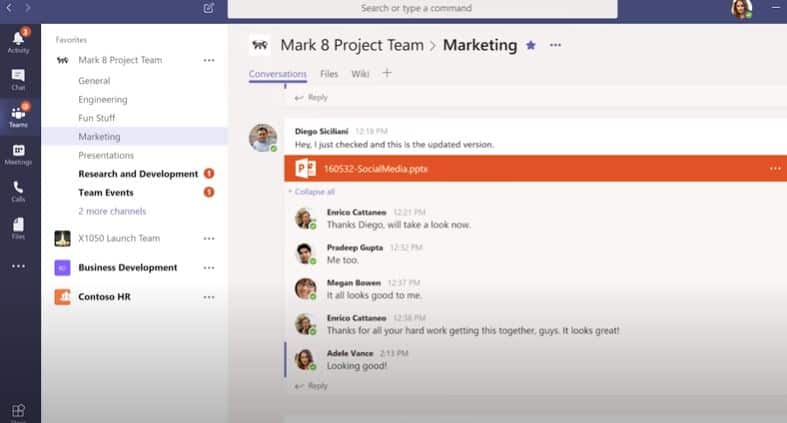The image size is (787, 423).
Task: Open more options for Mark 8 Project Team
Action: pos(209,60)
